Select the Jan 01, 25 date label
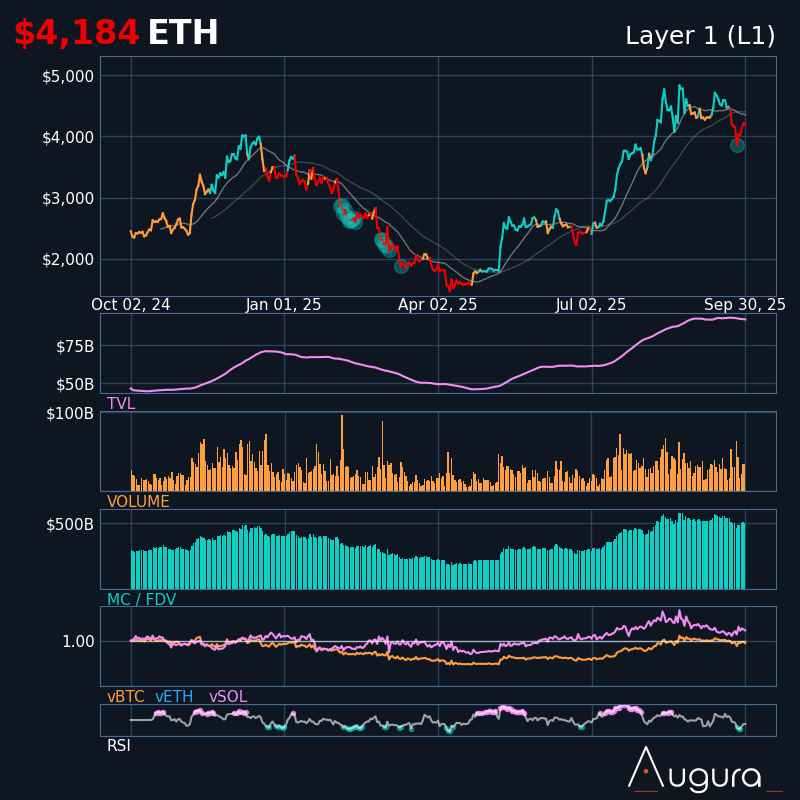This screenshot has height=800, width=800. [x=284, y=305]
